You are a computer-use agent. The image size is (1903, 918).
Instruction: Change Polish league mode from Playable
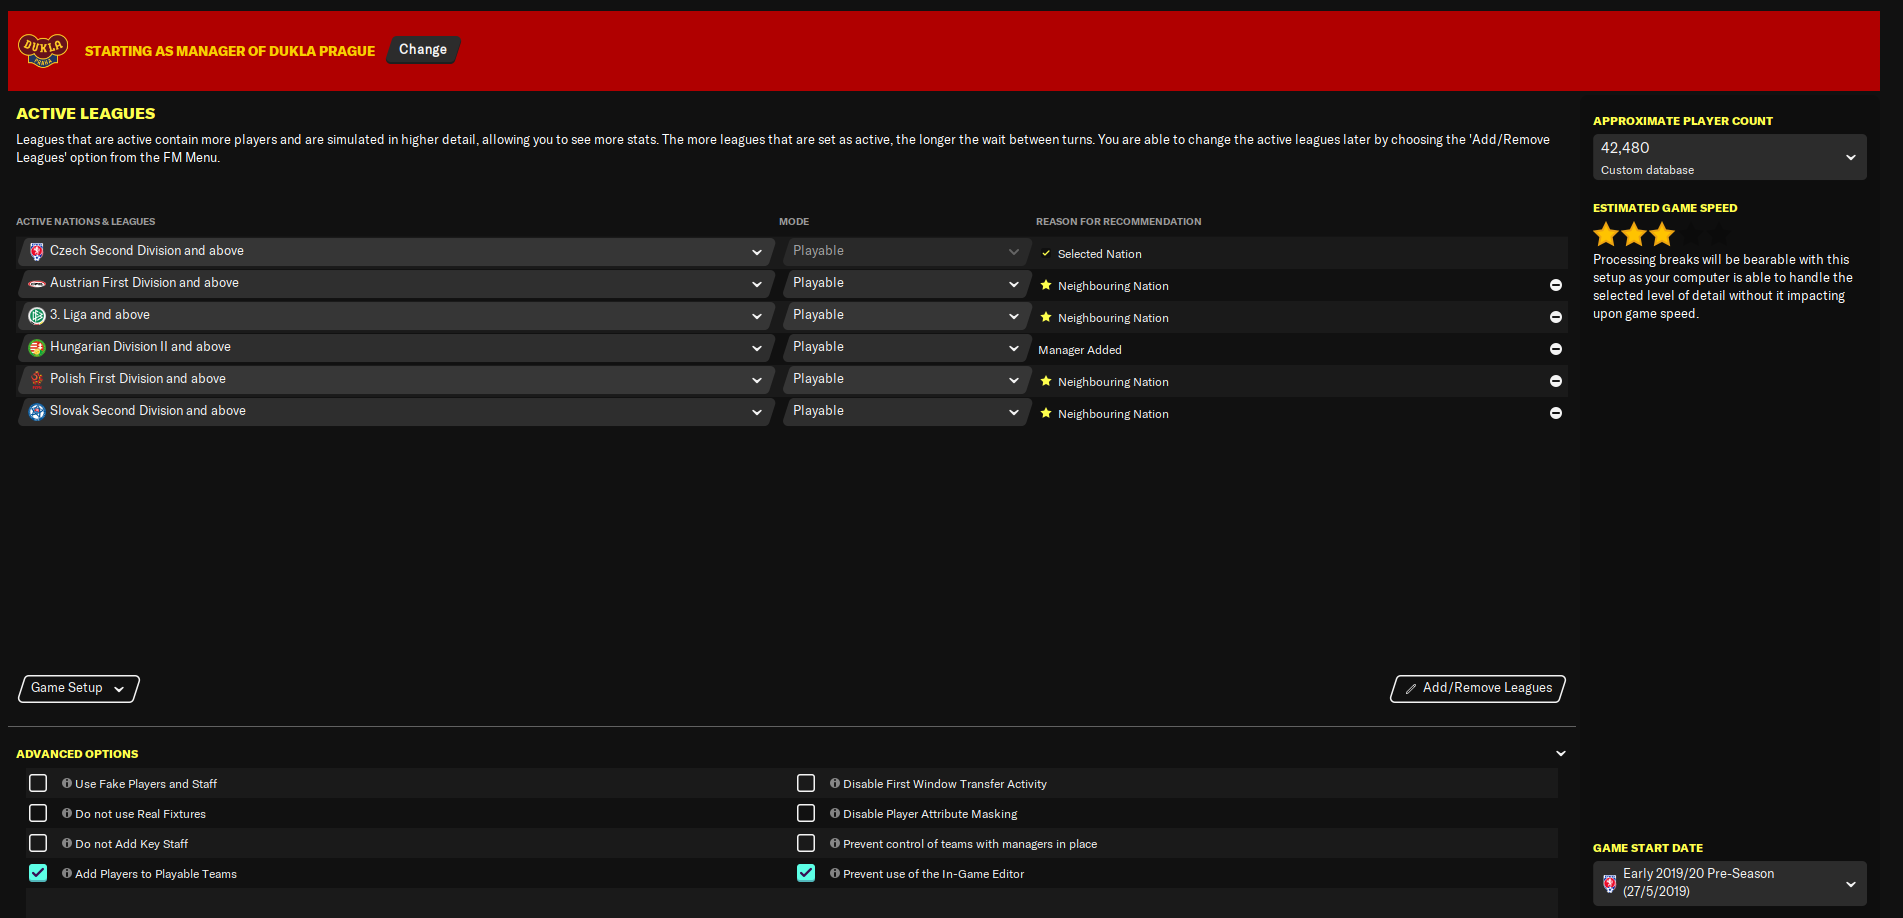pos(906,380)
